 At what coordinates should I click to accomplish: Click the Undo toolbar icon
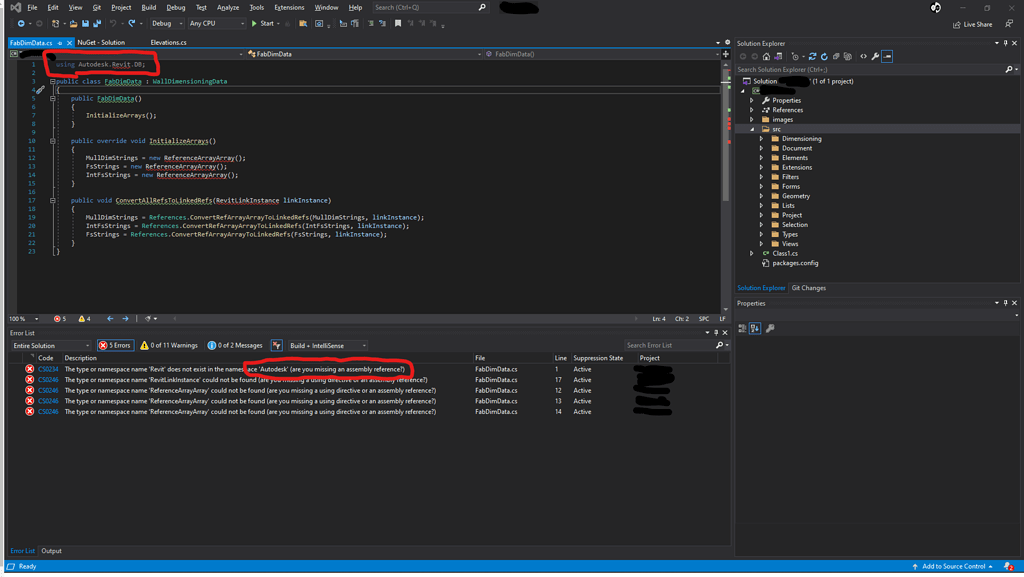(114, 23)
